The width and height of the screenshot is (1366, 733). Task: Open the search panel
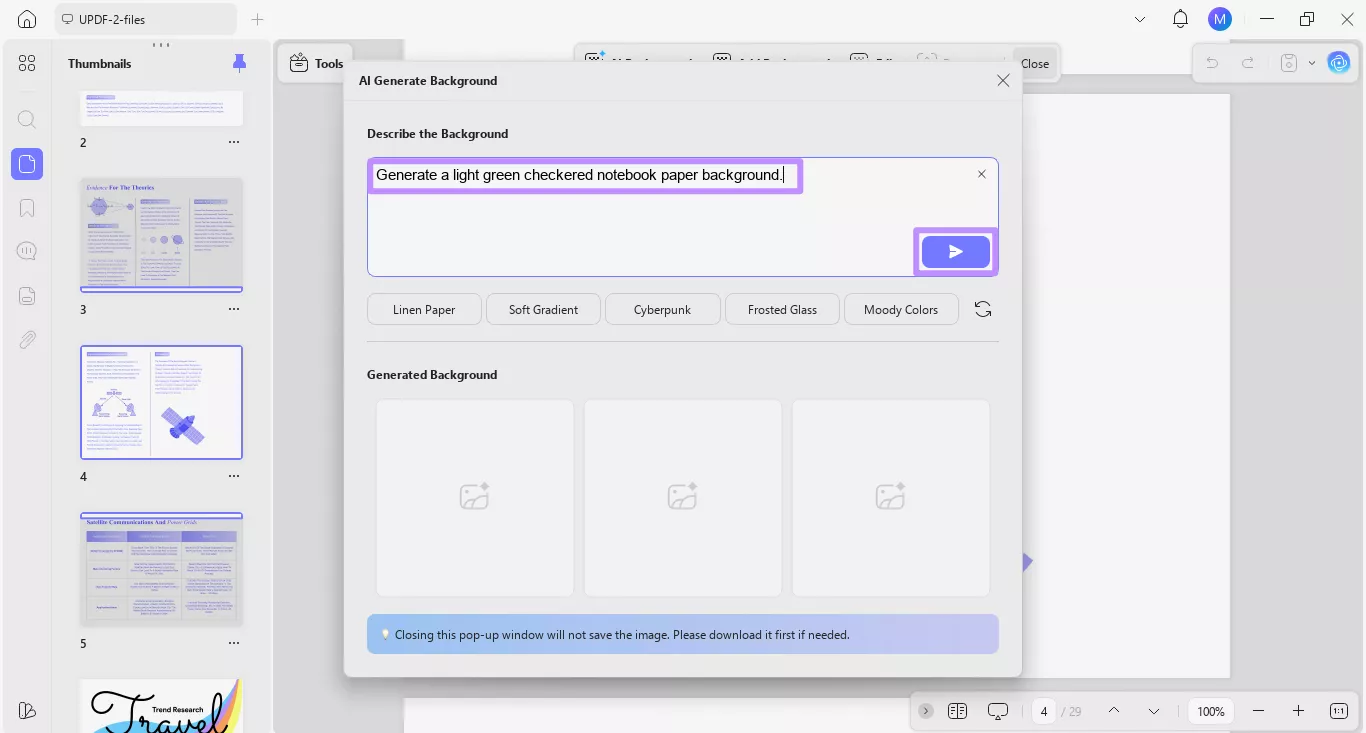click(27, 119)
